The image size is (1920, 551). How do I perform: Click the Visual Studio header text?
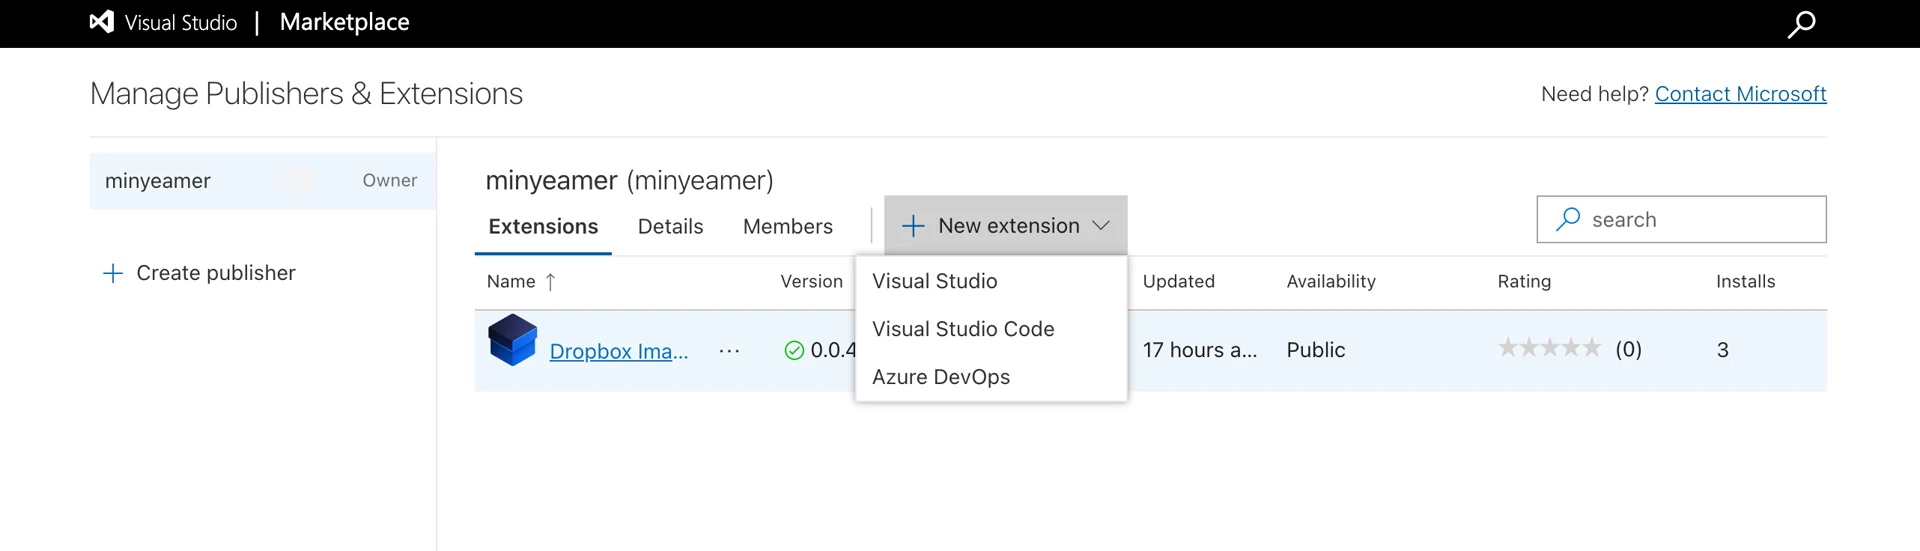pos(181,23)
